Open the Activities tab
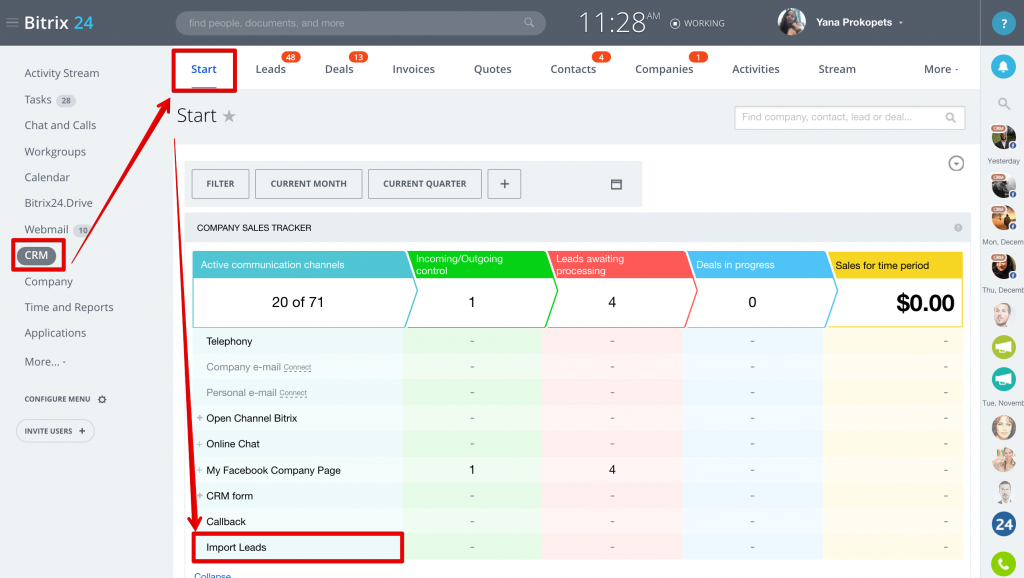Viewport: 1024px width, 578px height. tap(756, 69)
